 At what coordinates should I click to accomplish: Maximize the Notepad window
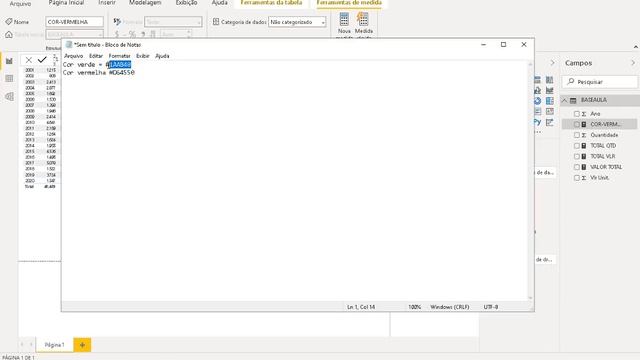click(x=503, y=44)
